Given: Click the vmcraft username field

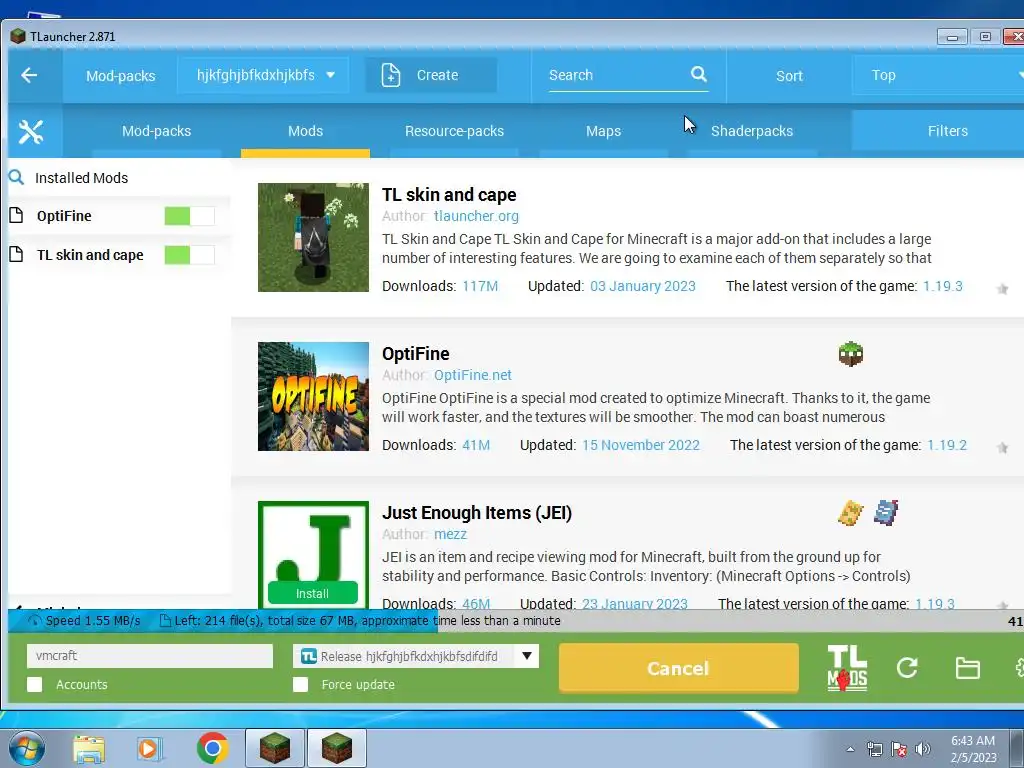Looking at the screenshot, I should [x=150, y=656].
